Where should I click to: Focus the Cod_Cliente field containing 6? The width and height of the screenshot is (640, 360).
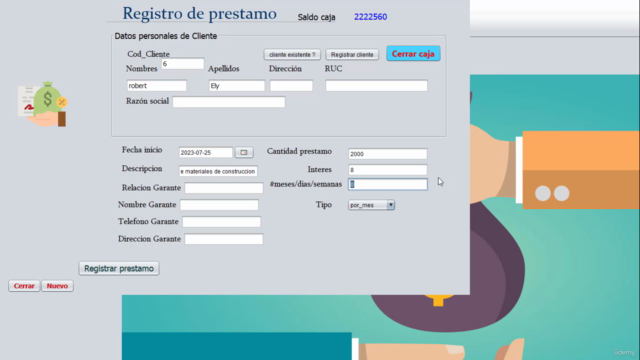click(182, 64)
